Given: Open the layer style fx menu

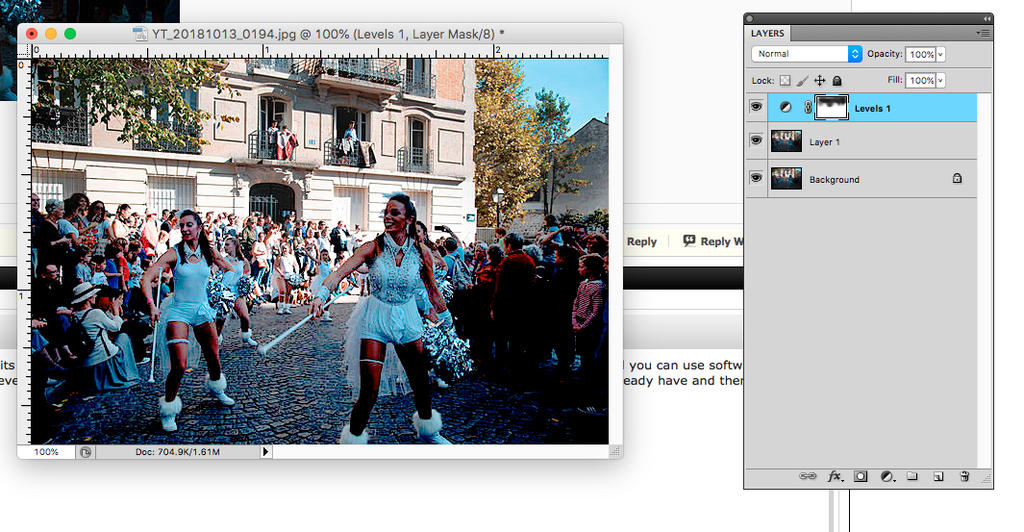Looking at the screenshot, I should click(x=835, y=477).
